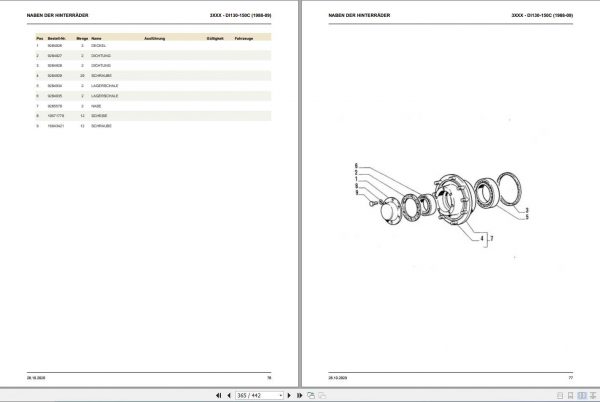Image resolution: width=600 pixels, height=402 pixels.
Task: Click the date in the left page footer
Action: [36, 378]
